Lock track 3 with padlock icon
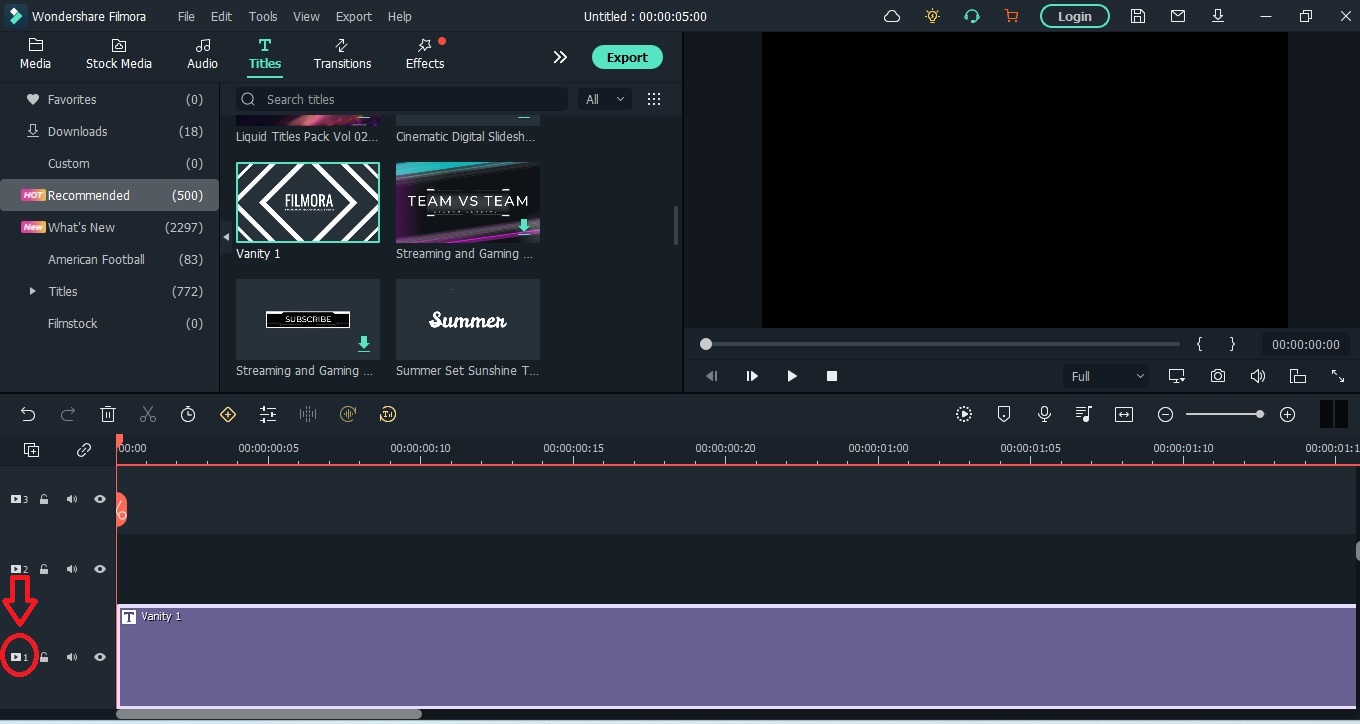1360x724 pixels. [x=44, y=499]
